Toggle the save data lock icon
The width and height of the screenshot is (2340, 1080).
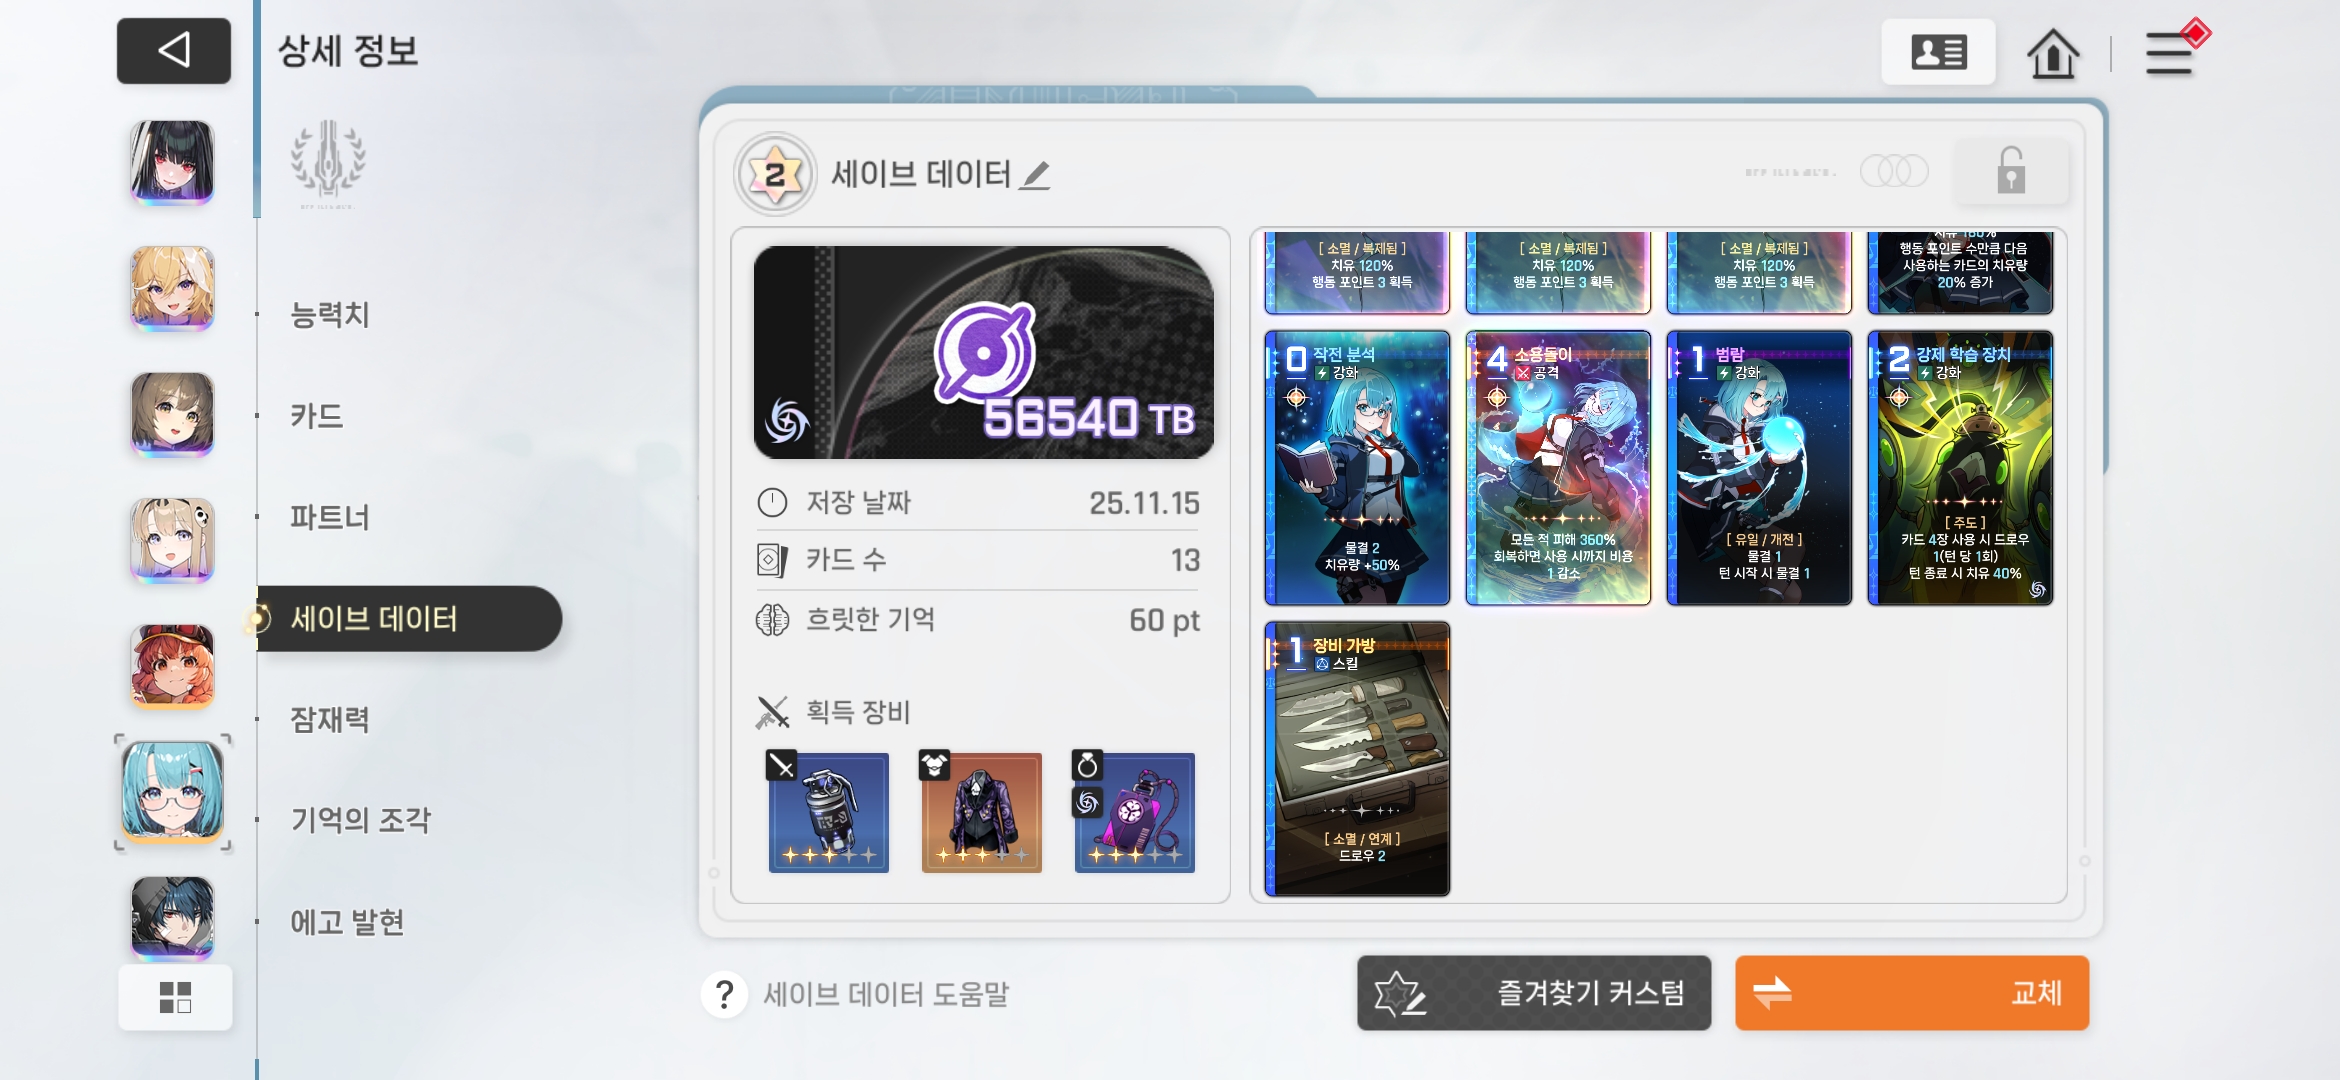(2011, 171)
